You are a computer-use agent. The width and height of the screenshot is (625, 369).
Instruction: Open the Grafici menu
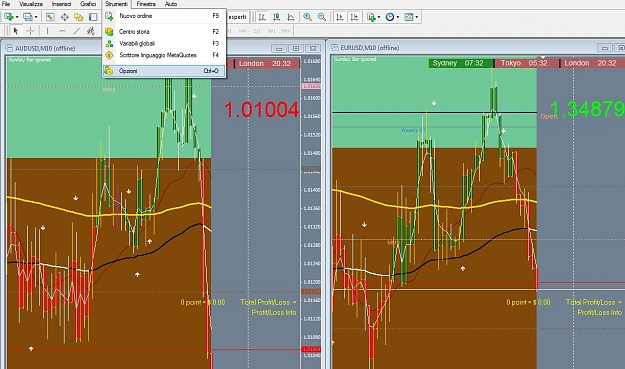click(x=88, y=4)
